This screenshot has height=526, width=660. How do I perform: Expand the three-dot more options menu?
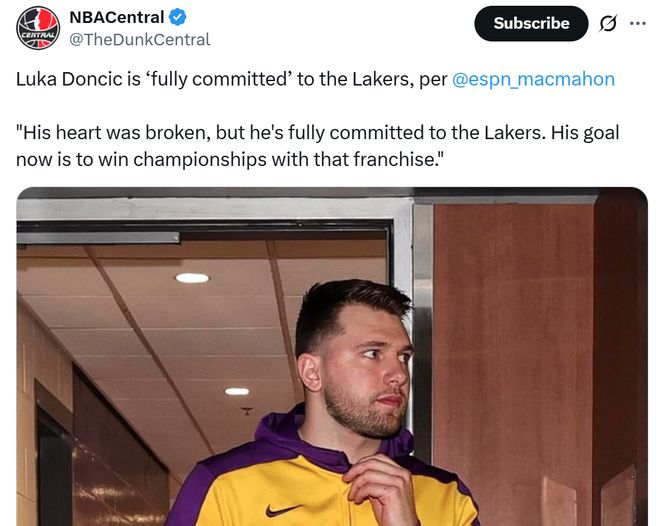pos(637,23)
